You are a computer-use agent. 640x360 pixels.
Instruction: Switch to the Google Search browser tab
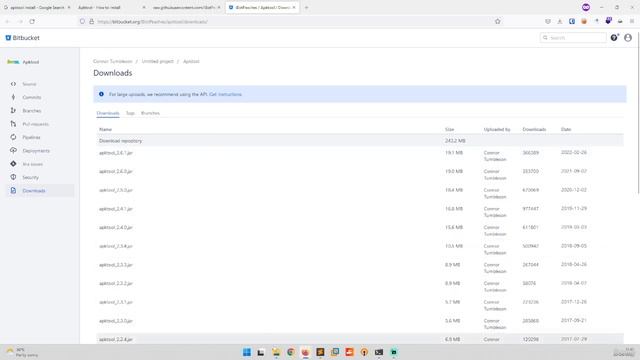click(37, 7)
